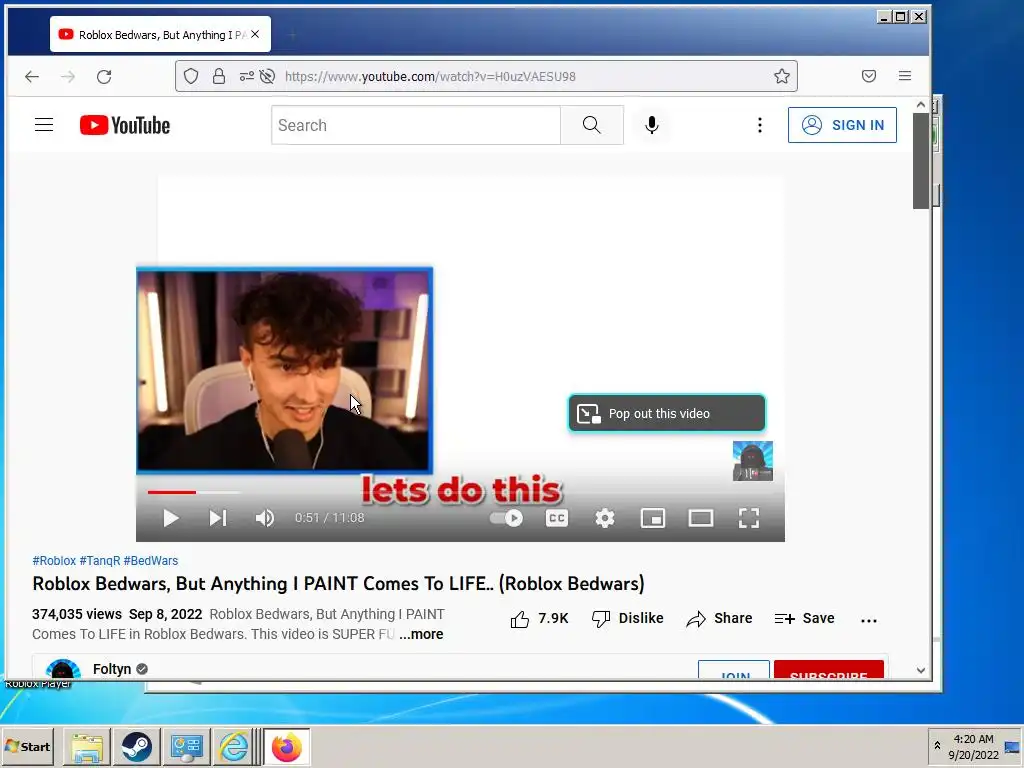Open the video settings gear

(x=605, y=518)
